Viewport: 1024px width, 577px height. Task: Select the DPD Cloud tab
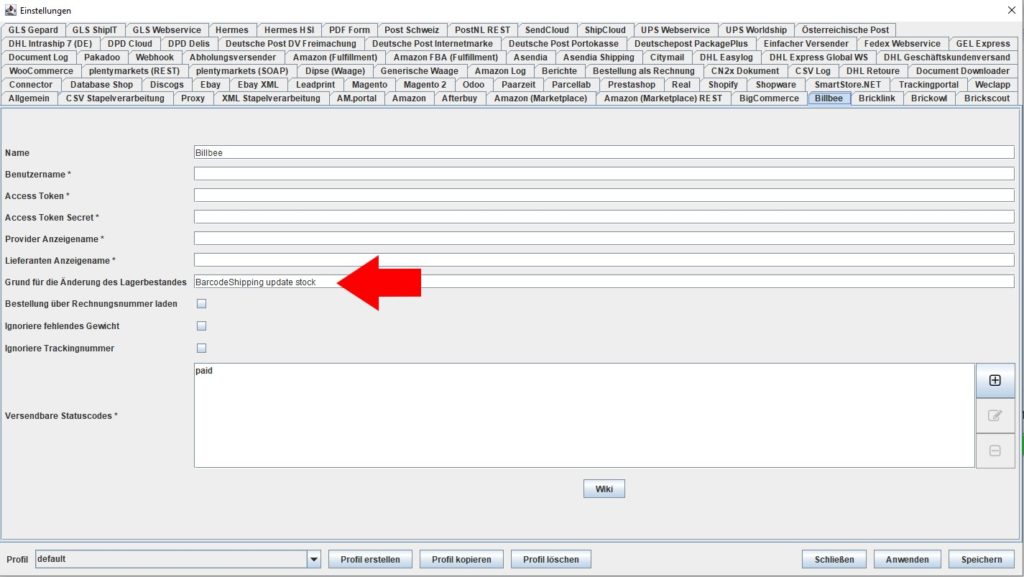(x=130, y=44)
